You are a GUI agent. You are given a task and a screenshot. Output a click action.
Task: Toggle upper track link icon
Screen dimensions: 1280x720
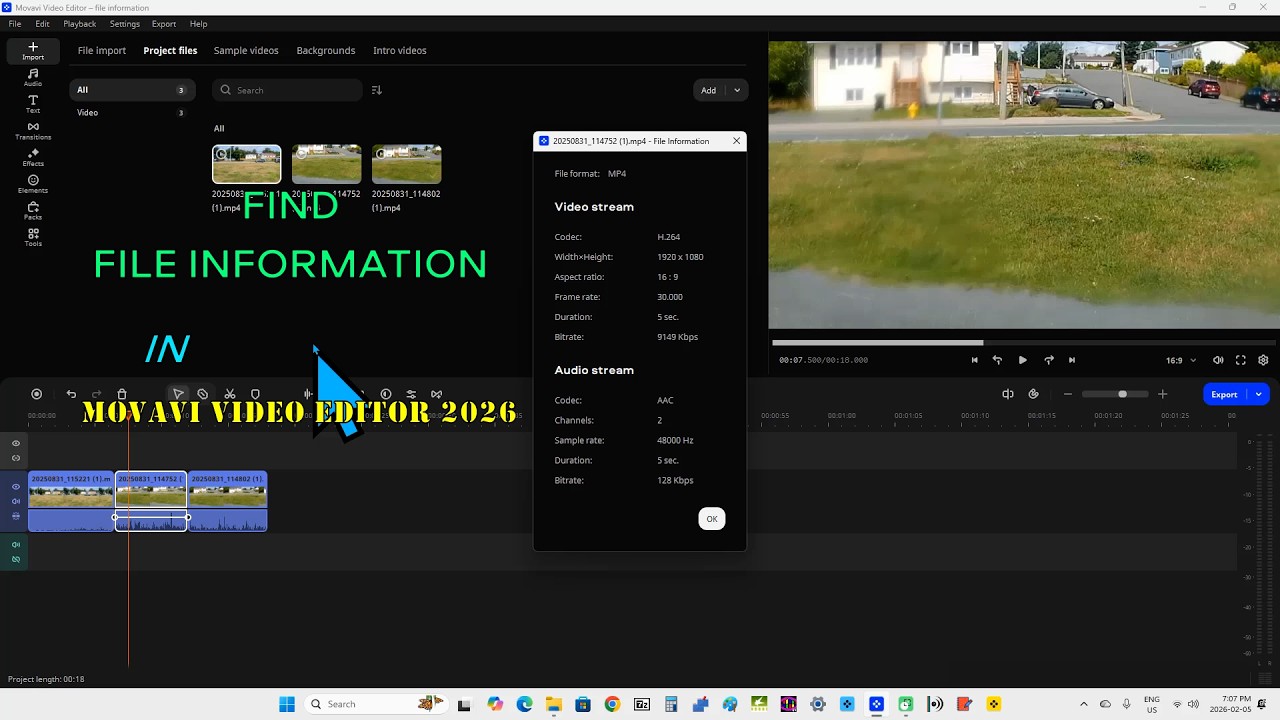[16, 458]
